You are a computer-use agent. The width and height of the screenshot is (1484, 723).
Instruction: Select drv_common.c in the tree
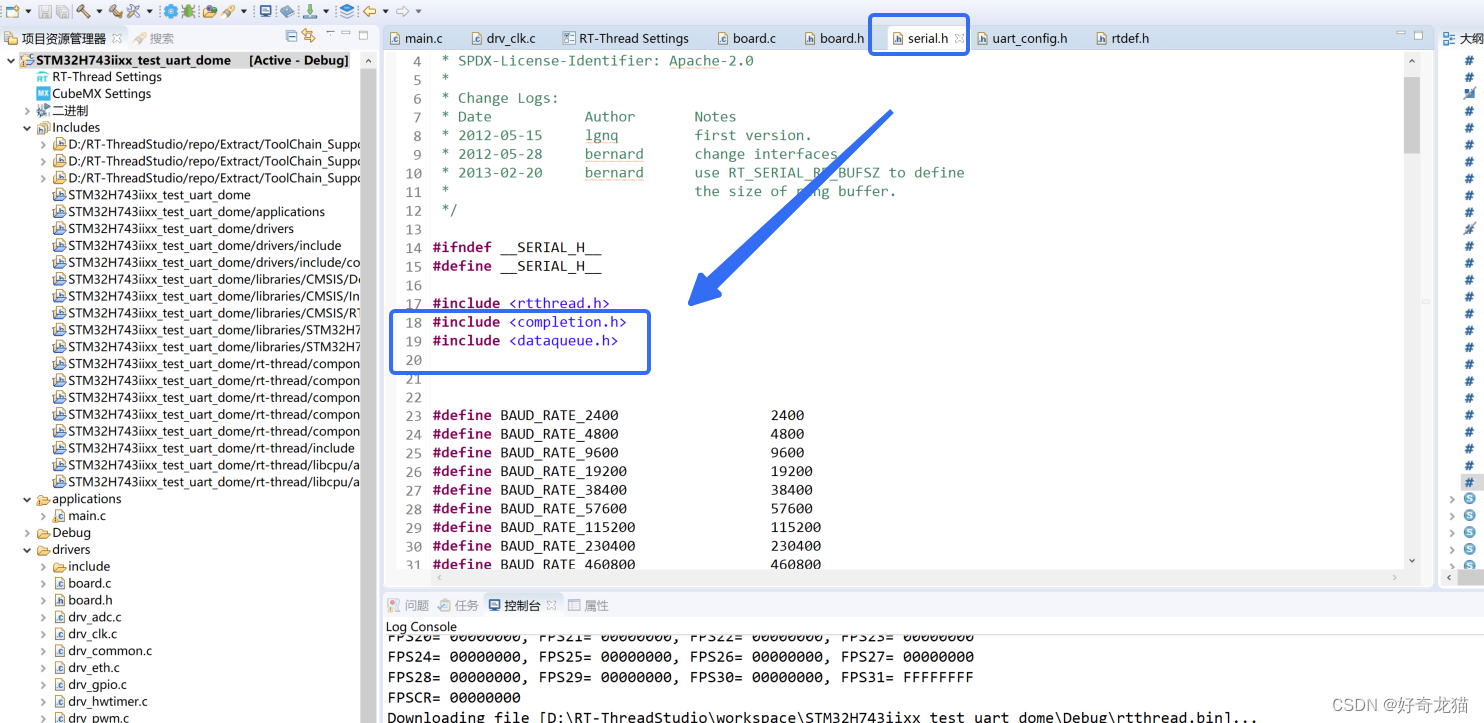coord(103,651)
